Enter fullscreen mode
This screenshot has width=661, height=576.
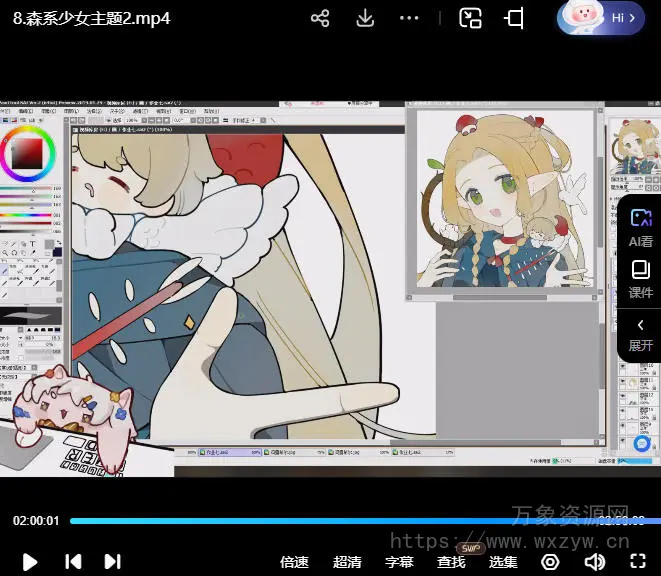pos(637,562)
